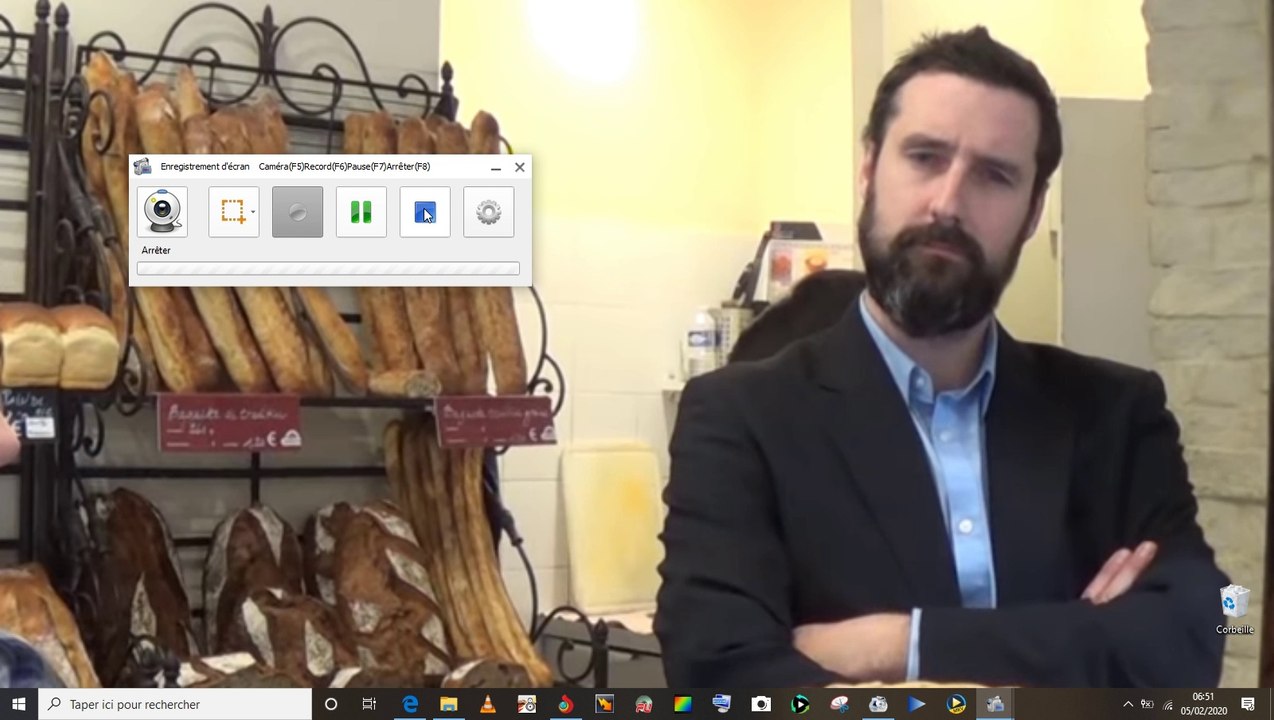
Task: Open the blue play-arrow app on taskbar
Action: [917, 704]
